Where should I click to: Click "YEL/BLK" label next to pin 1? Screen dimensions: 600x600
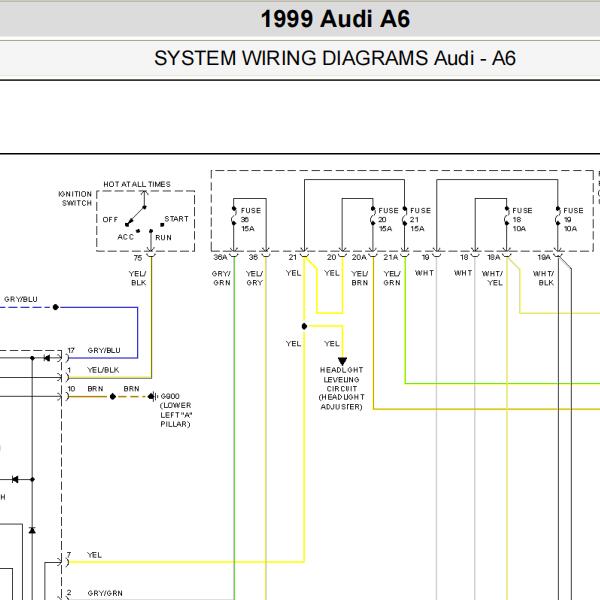pyautogui.click(x=103, y=370)
